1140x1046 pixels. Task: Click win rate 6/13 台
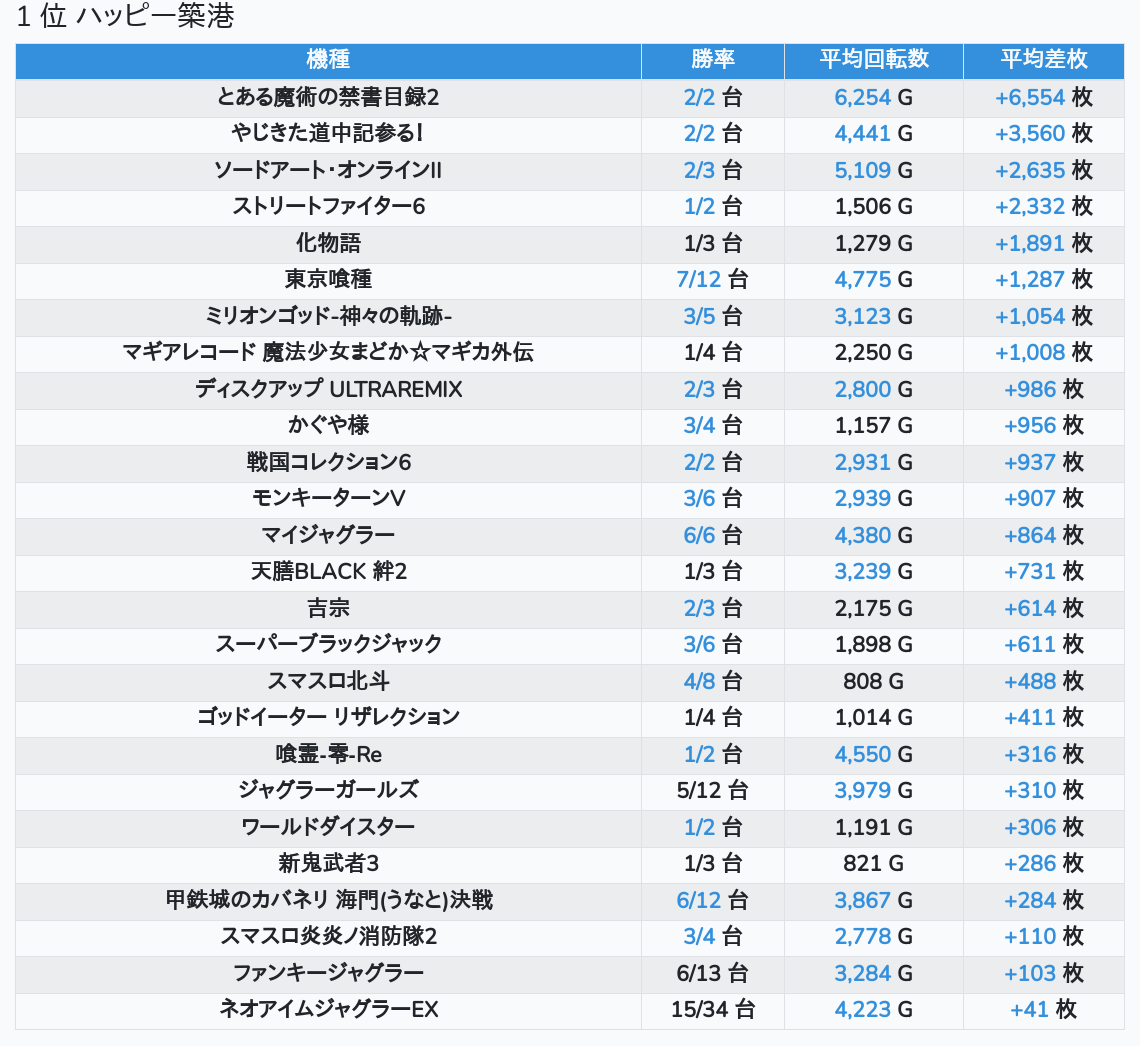[x=712, y=973]
